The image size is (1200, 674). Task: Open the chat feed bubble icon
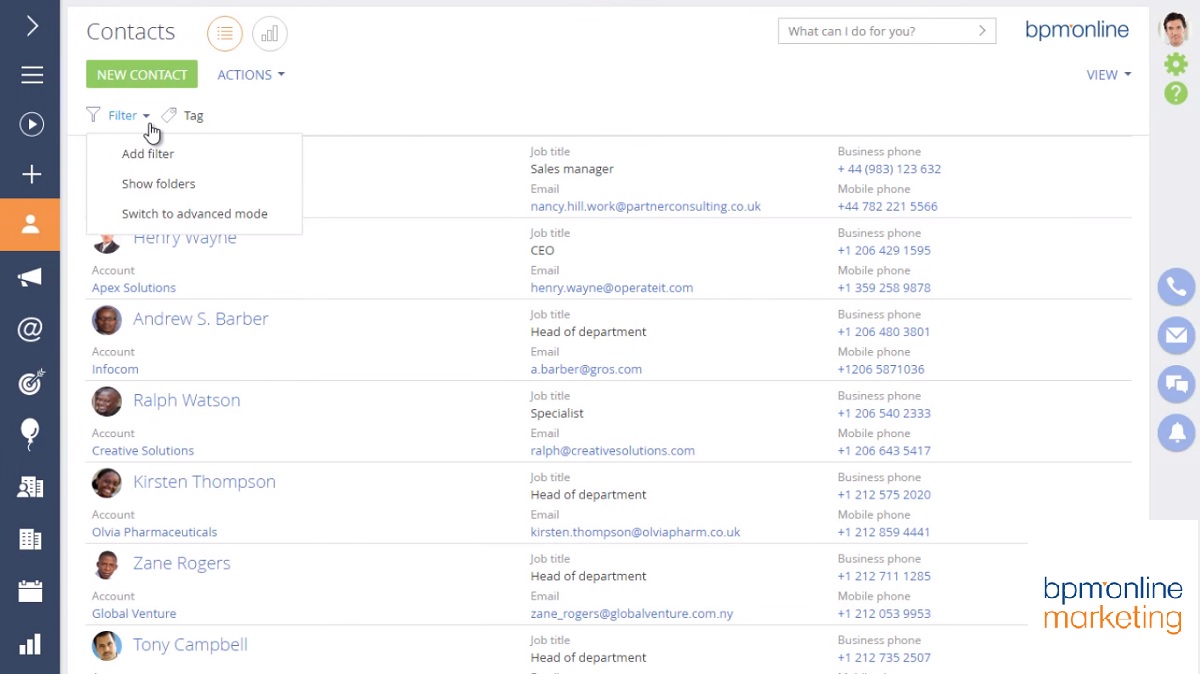point(1176,384)
